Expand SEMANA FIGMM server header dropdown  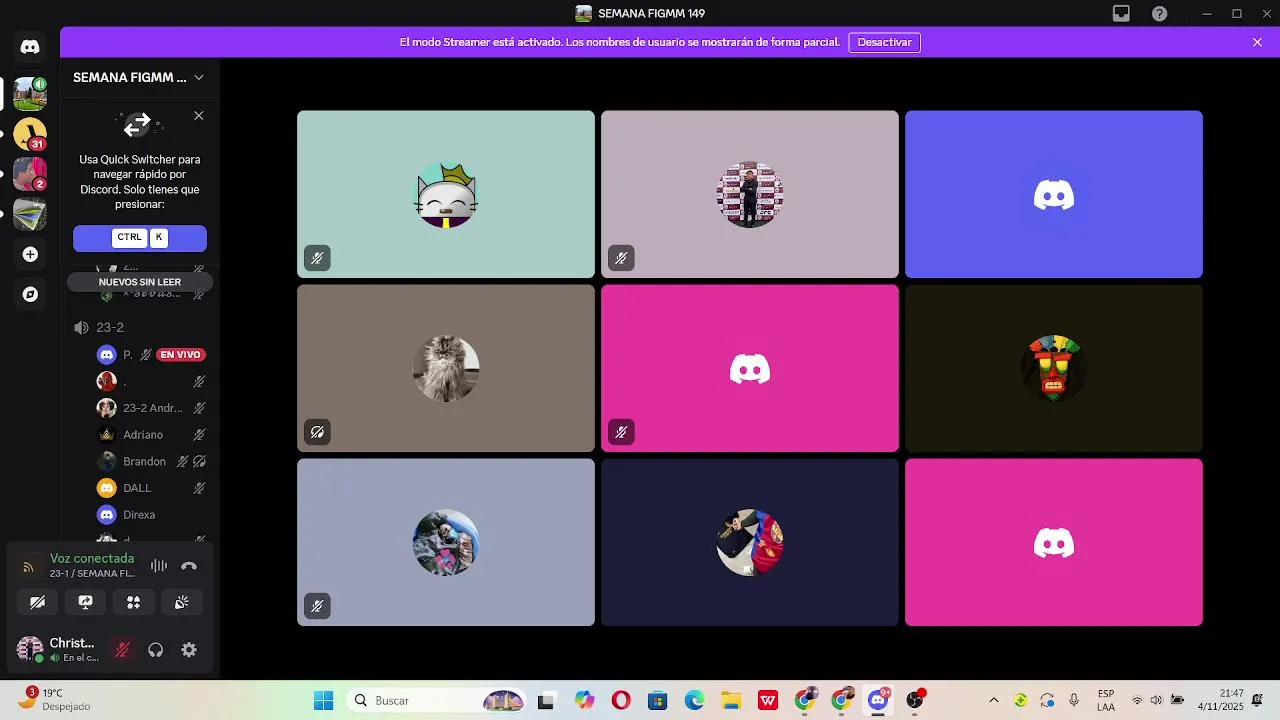point(139,77)
